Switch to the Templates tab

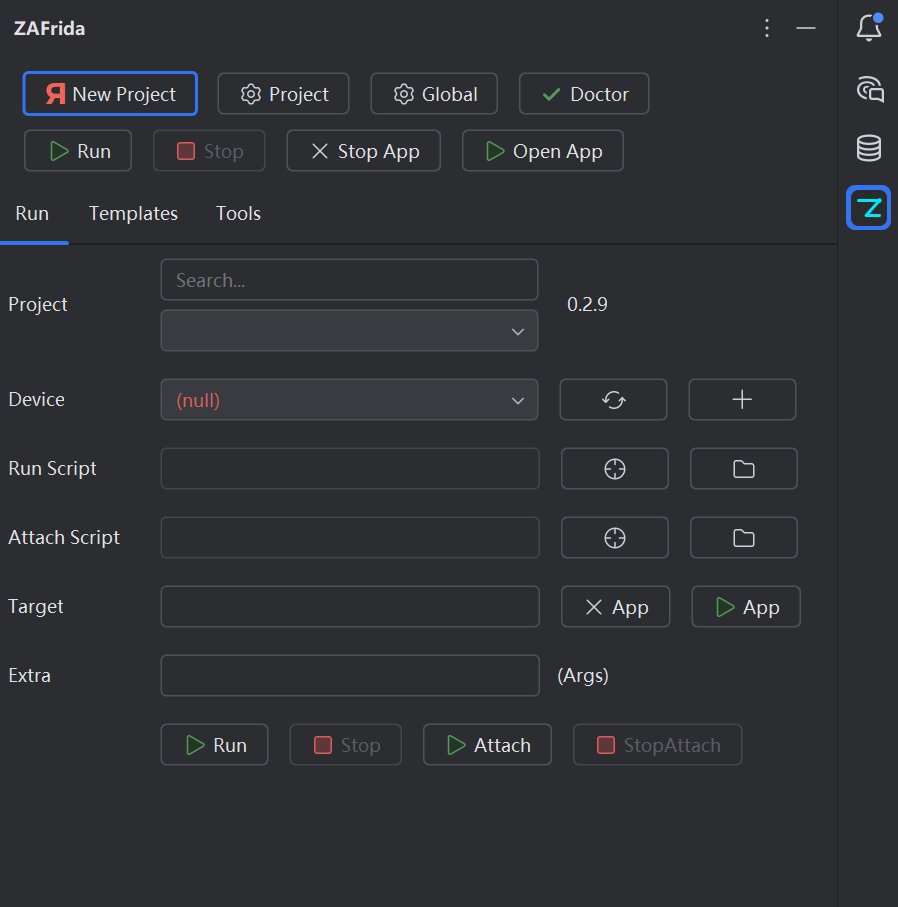pyautogui.click(x=133, y=213)
